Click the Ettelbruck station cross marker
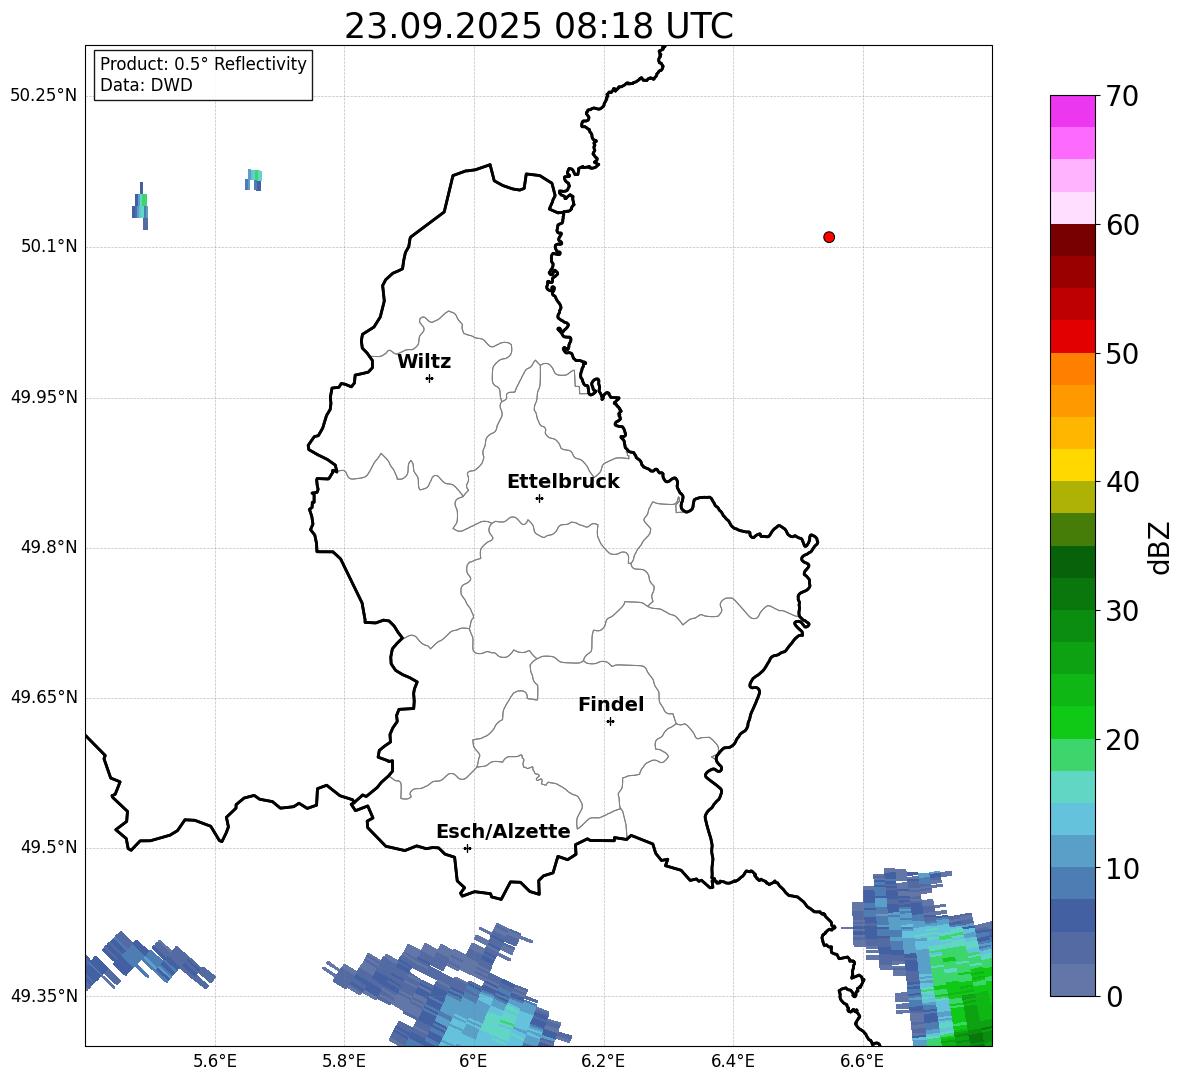This screenshot has width=1184, height=1081. [539, 498]
